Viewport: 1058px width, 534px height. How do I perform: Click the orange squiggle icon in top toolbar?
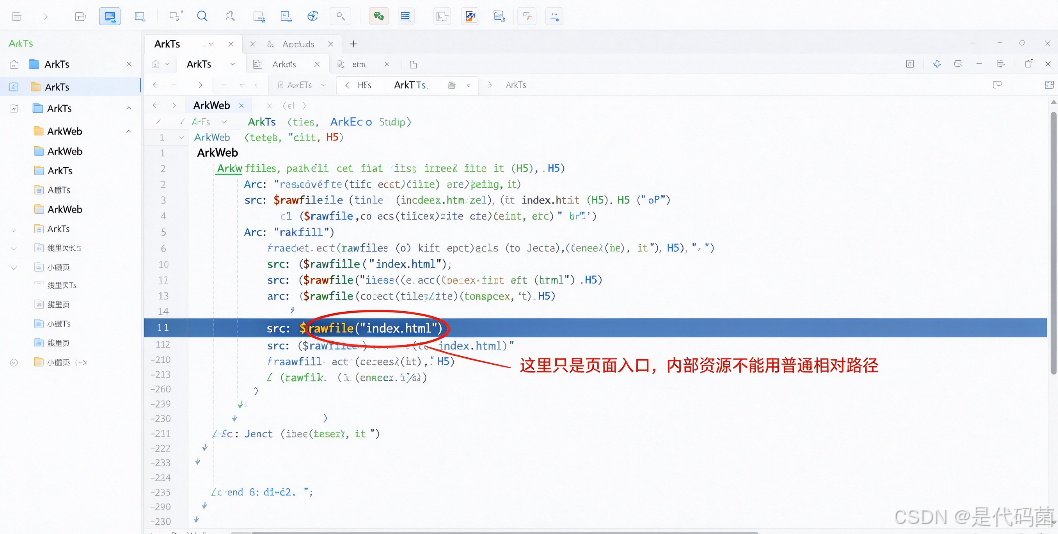[526, 16]
